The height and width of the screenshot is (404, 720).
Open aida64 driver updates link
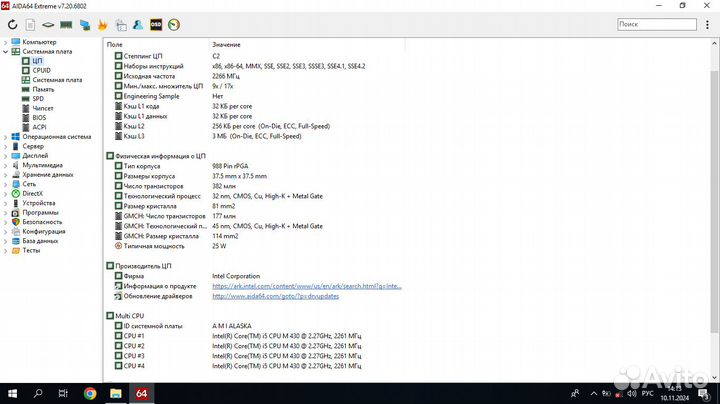[276, 296]
